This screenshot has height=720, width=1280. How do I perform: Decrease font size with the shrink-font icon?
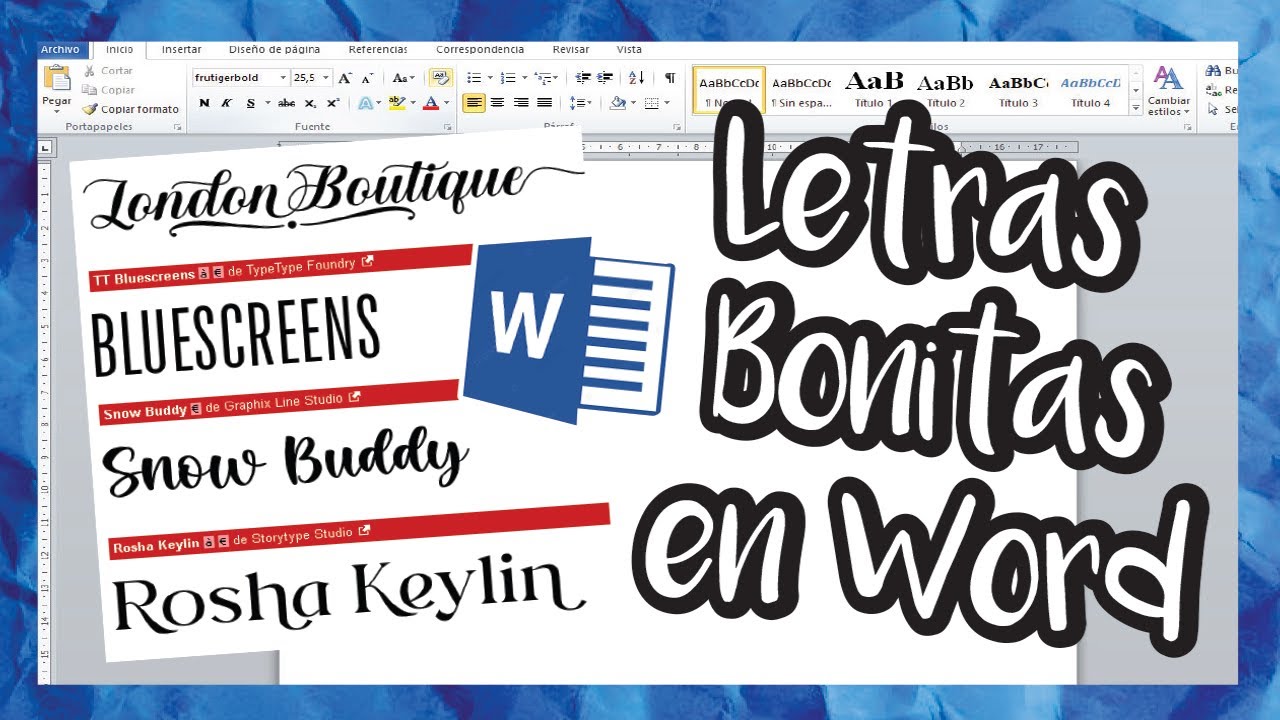(366, 78)
